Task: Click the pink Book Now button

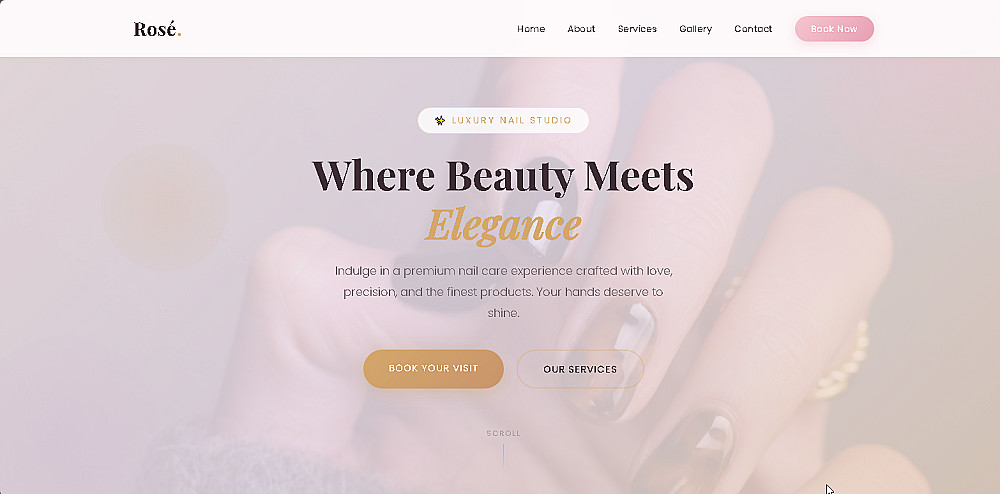Action: coord(834,29)
